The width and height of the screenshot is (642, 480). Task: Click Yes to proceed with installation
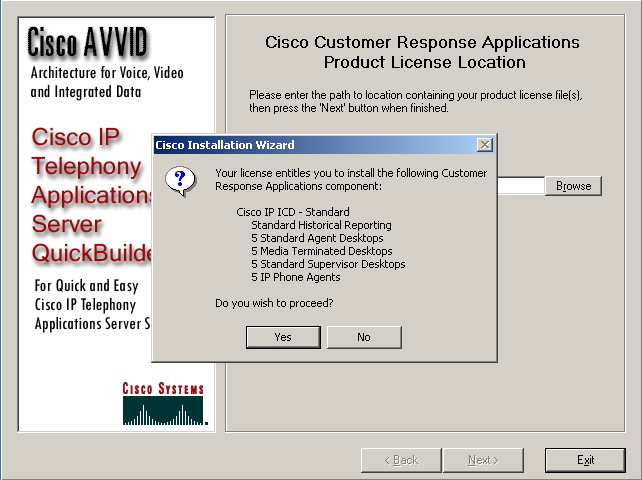[283, 337]
